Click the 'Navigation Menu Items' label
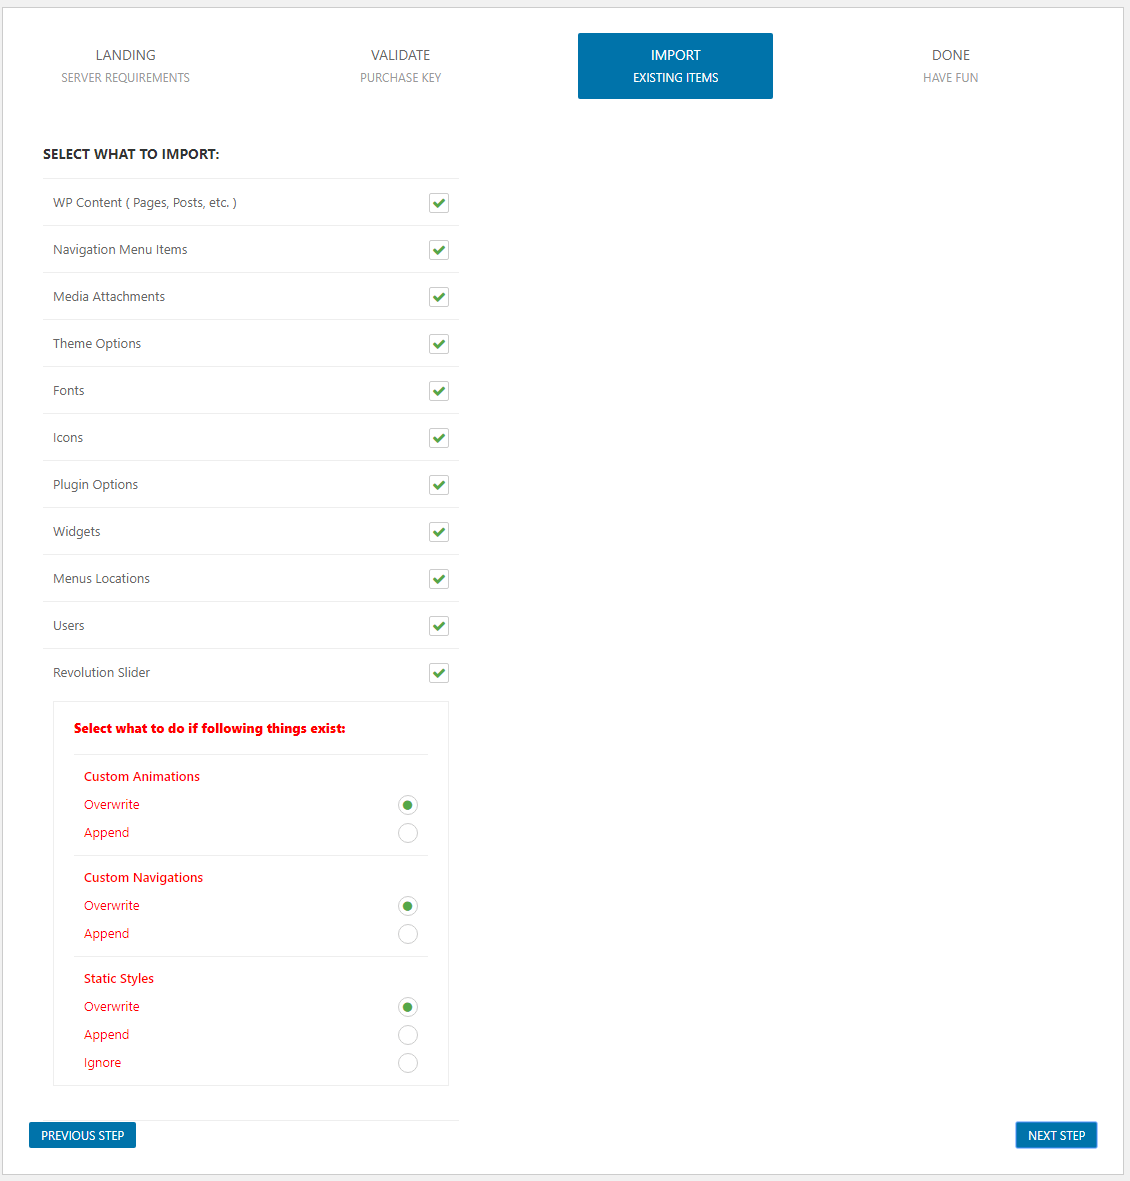 point(120,249)
